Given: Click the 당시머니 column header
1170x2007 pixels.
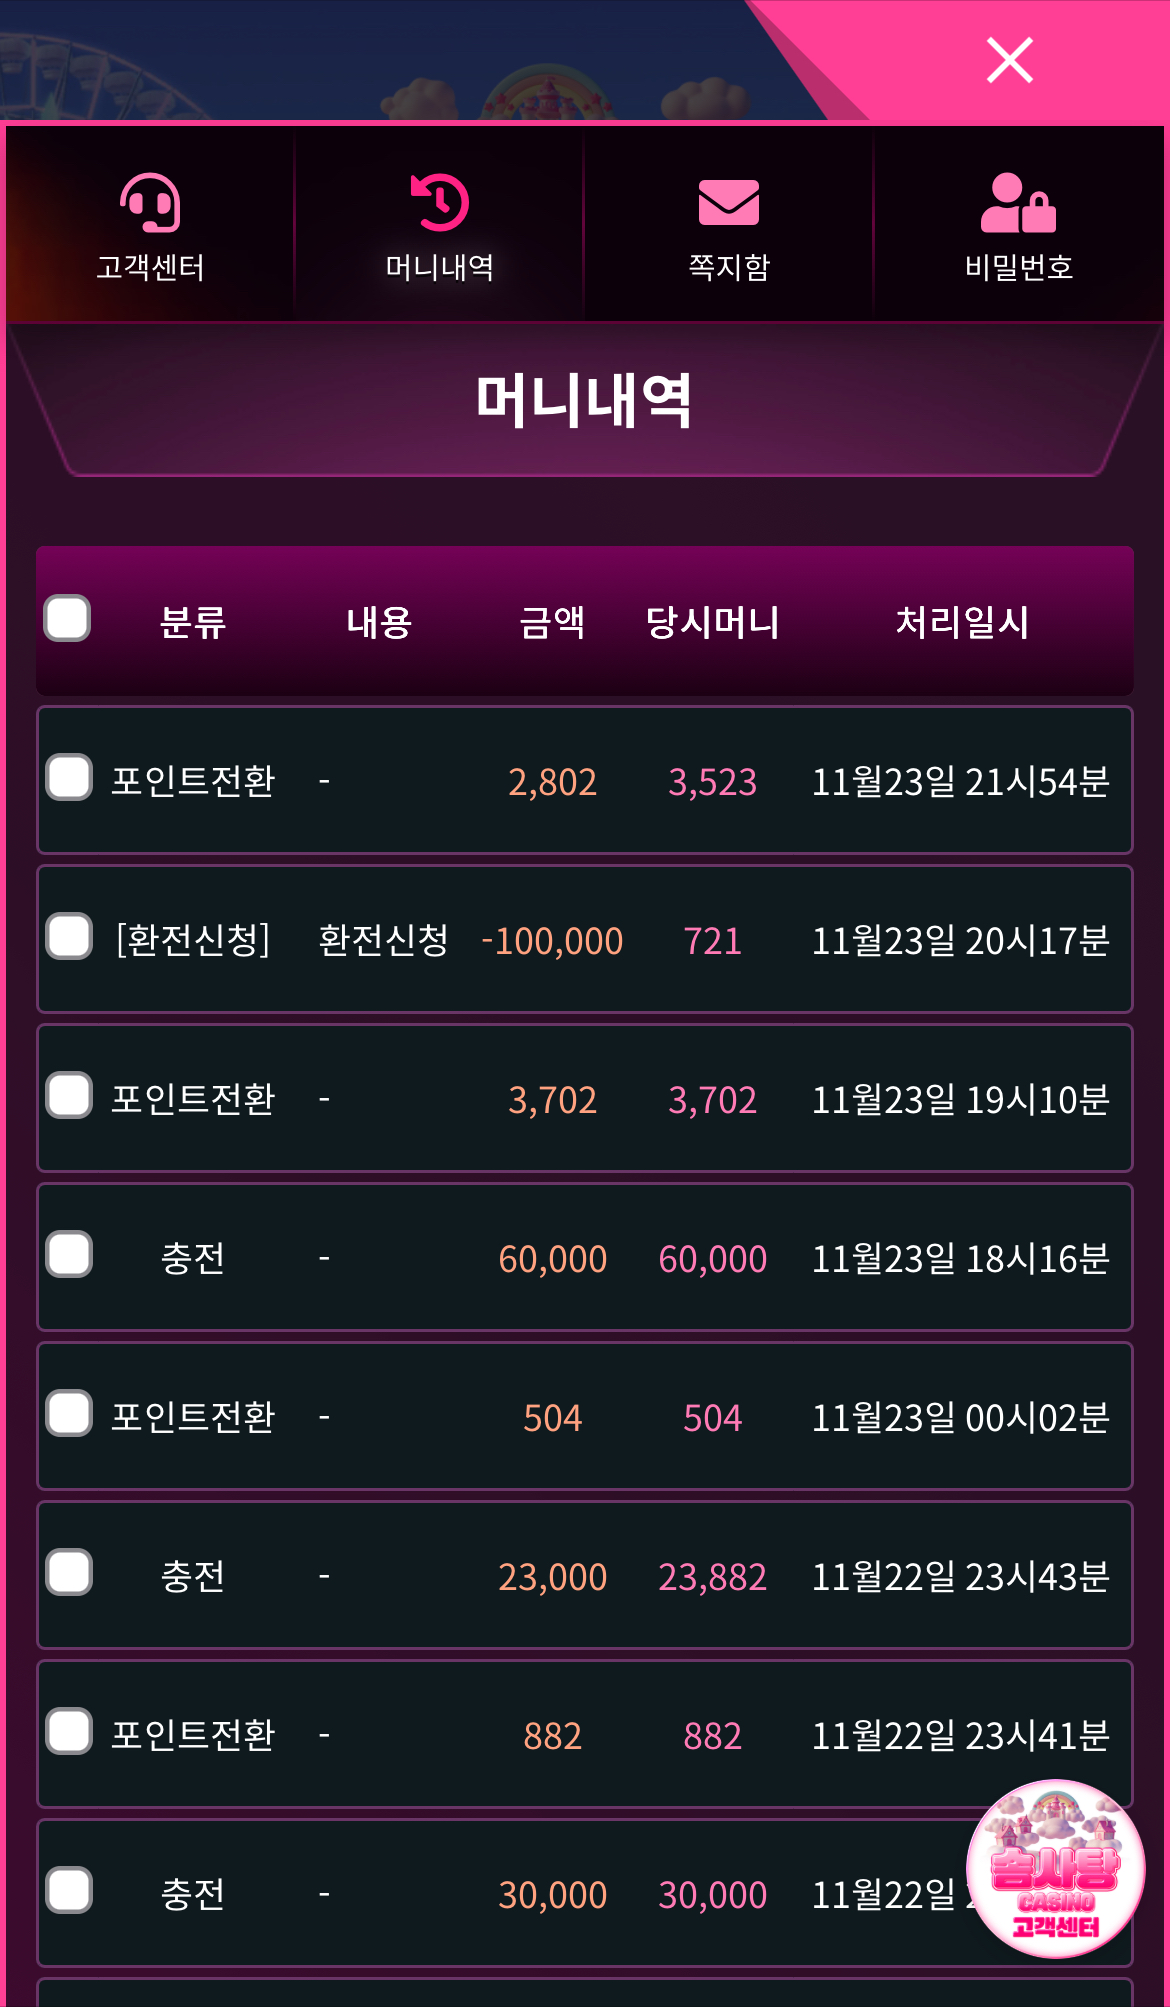Looking at the screenshot, I should [712, 622].
